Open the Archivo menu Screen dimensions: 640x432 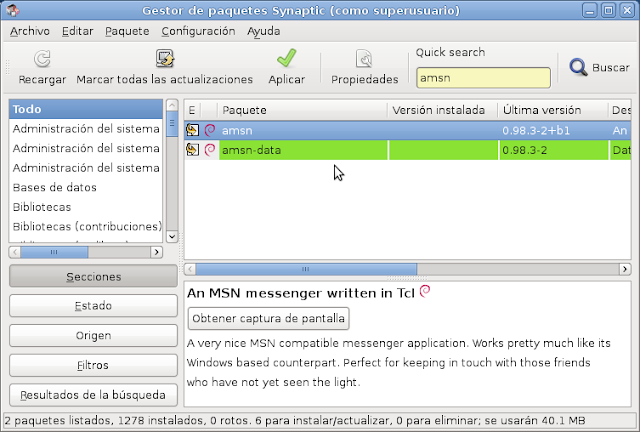[30, 31]
